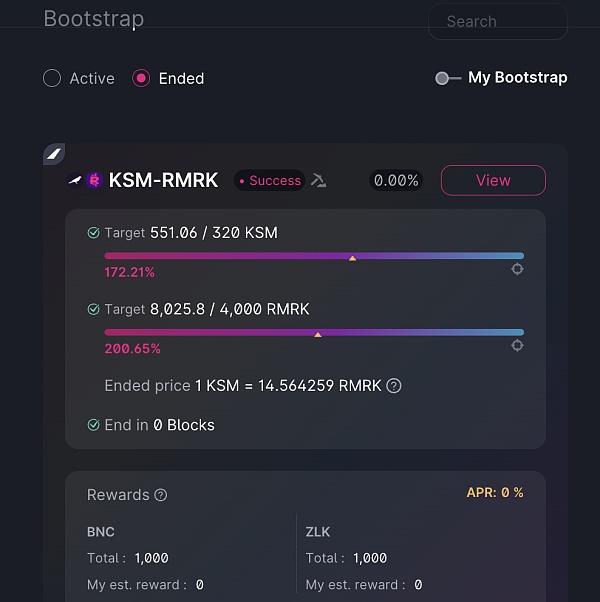Click the crosshair icon under RMRK progress bar
This screenshot has width=600, height=602.
point(517,346)
